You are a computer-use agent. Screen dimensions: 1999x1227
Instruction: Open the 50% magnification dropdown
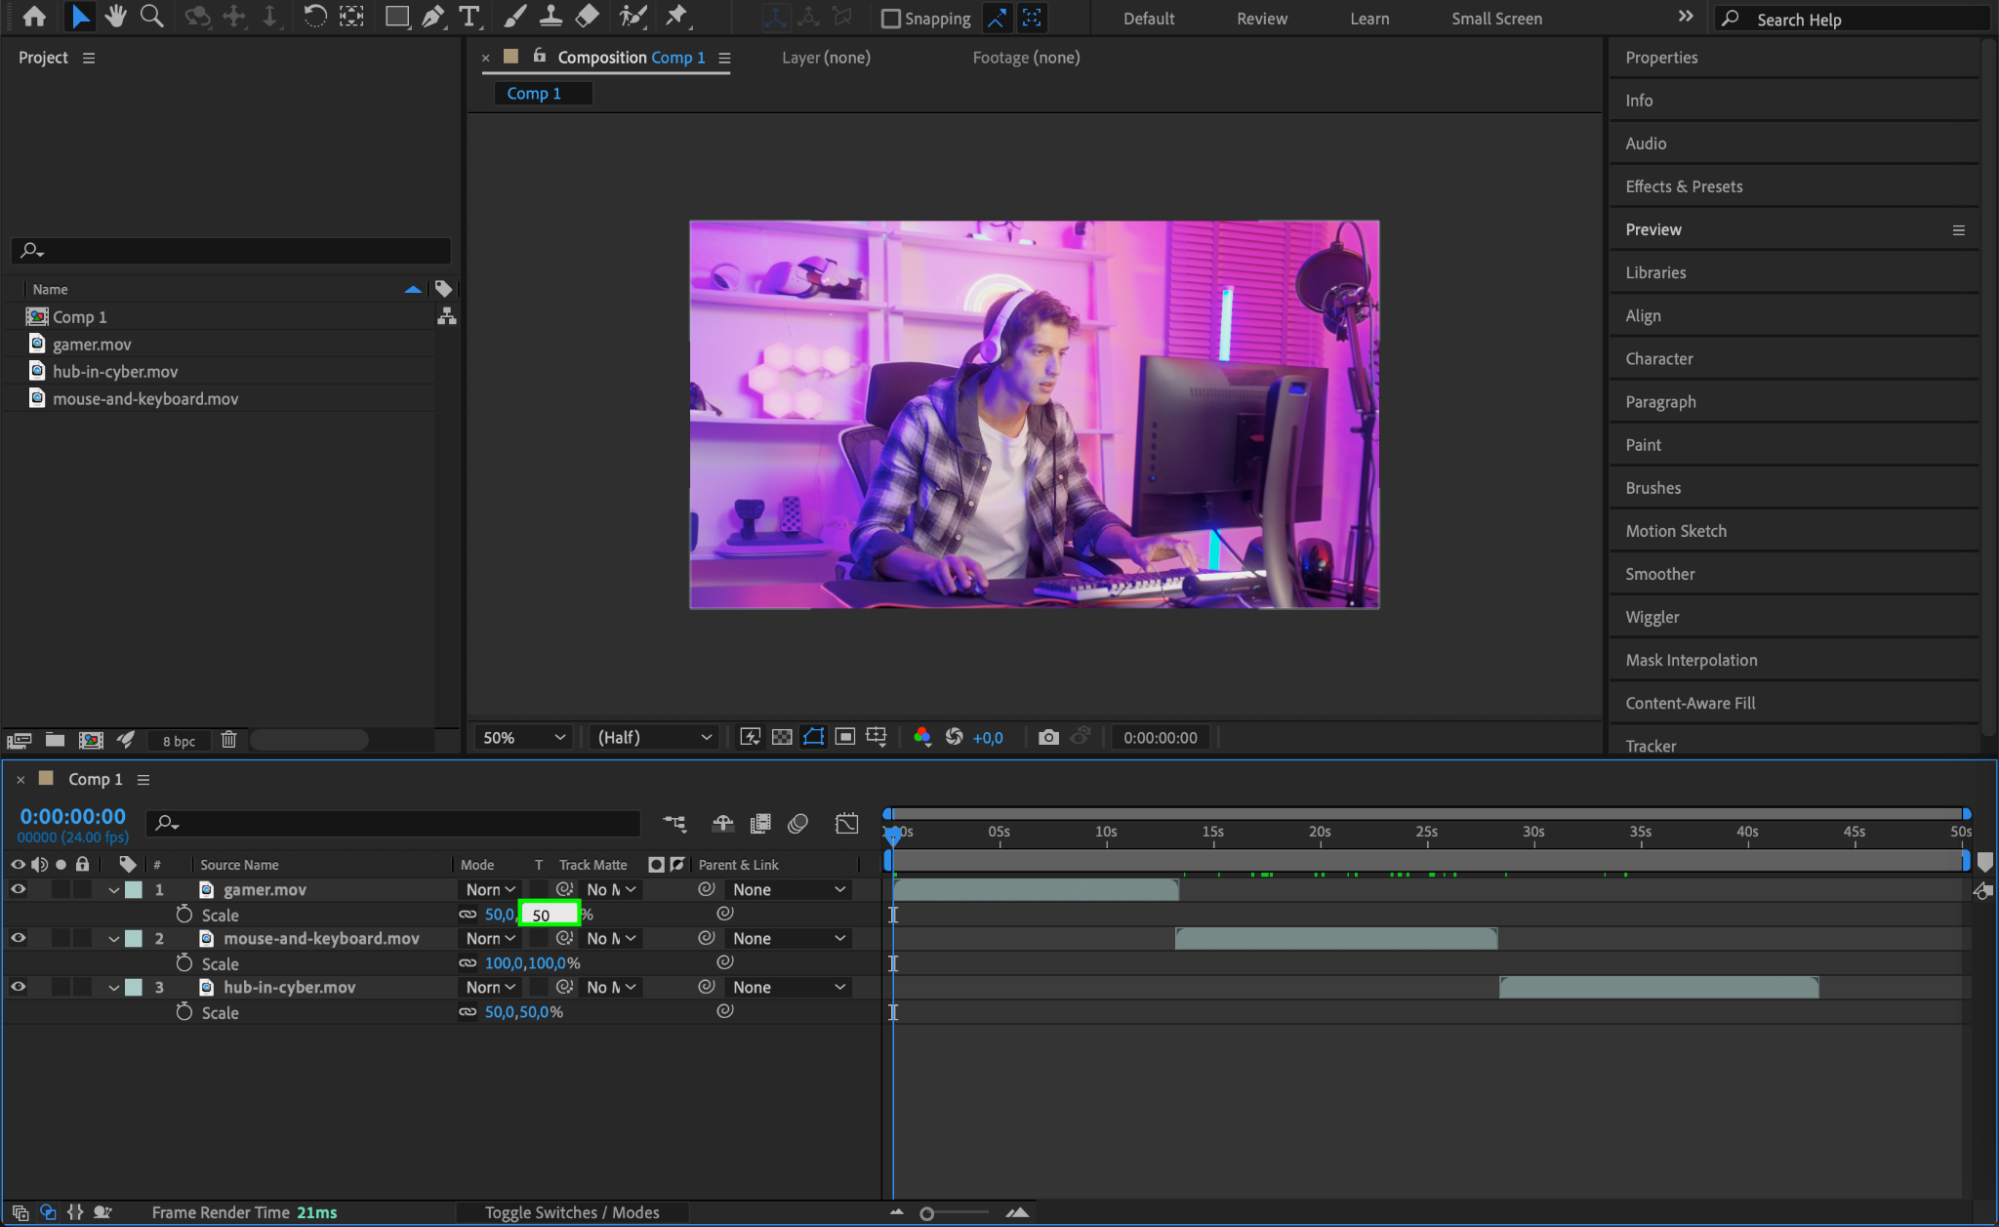(524, 737)
